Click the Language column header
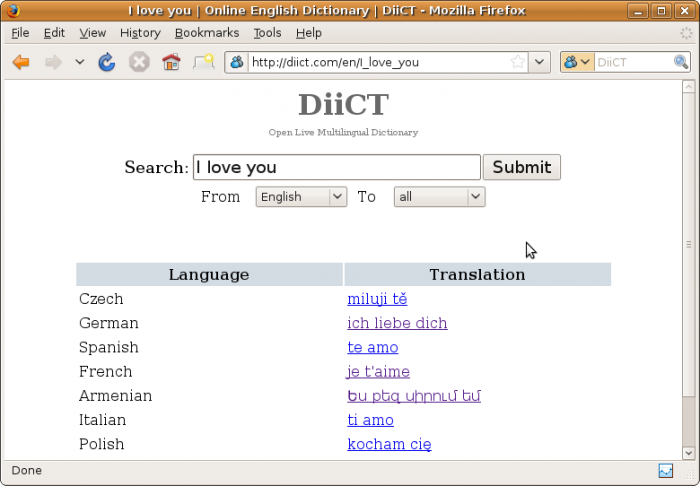This screenshot has height=486, width=700. [x=209, y=274]
